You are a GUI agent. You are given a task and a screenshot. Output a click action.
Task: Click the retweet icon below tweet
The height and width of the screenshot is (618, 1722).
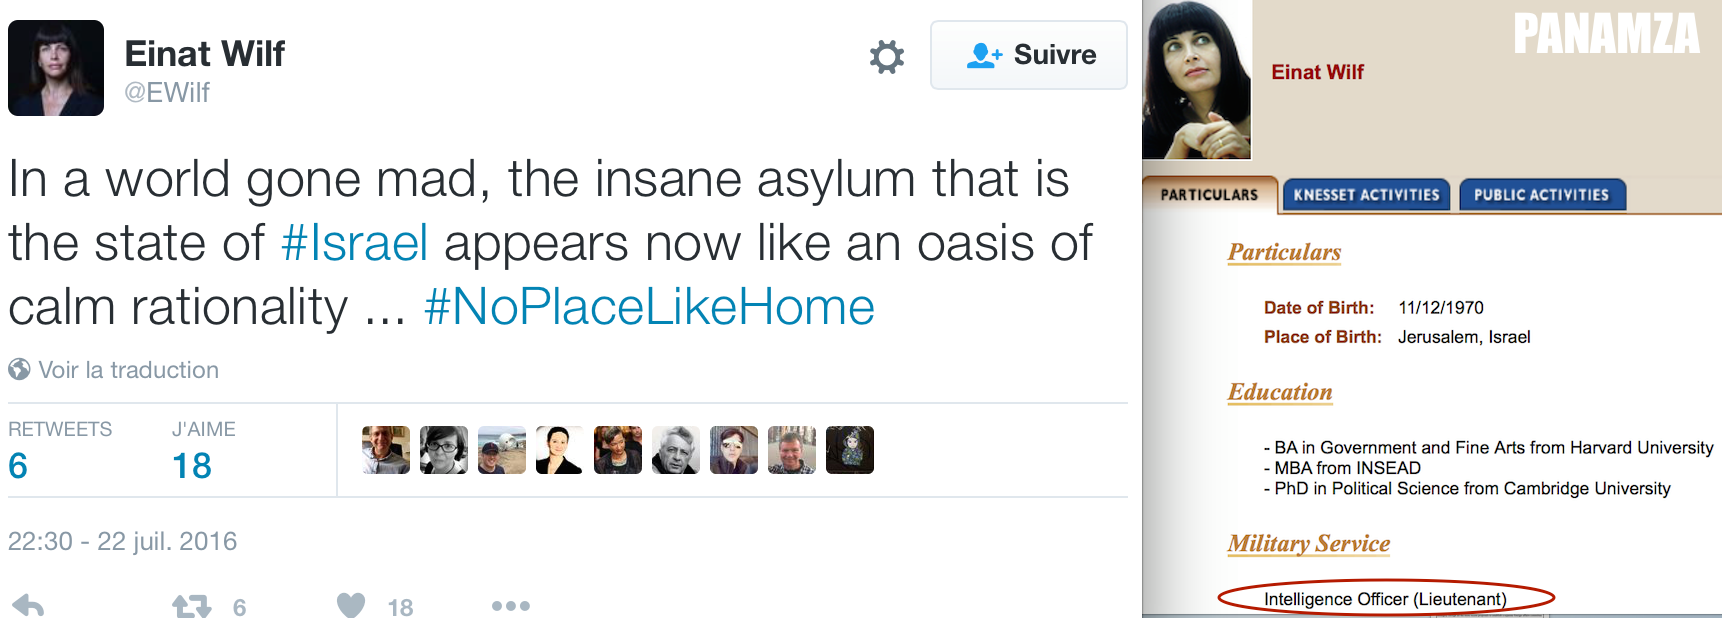coord(191,605)
